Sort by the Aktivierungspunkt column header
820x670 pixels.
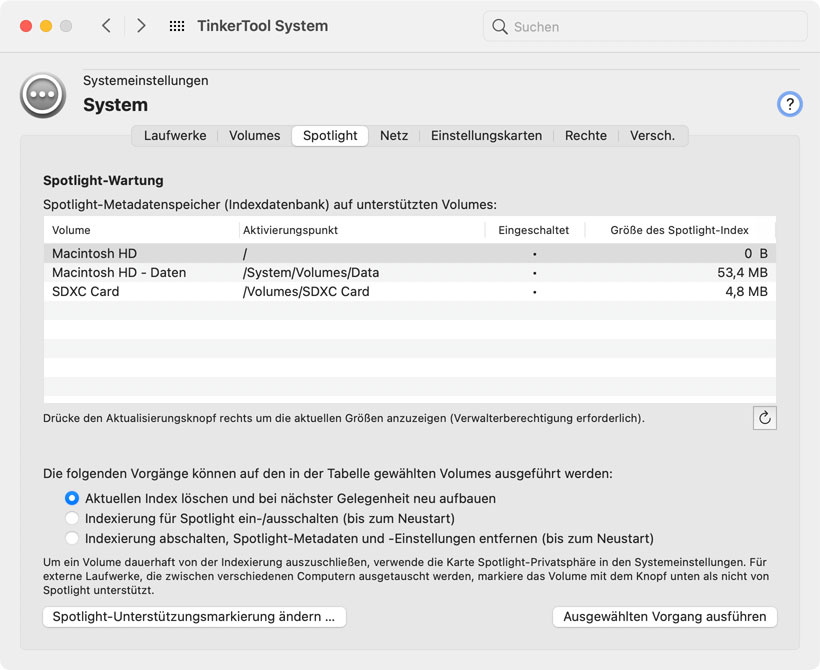click(362, 230)
